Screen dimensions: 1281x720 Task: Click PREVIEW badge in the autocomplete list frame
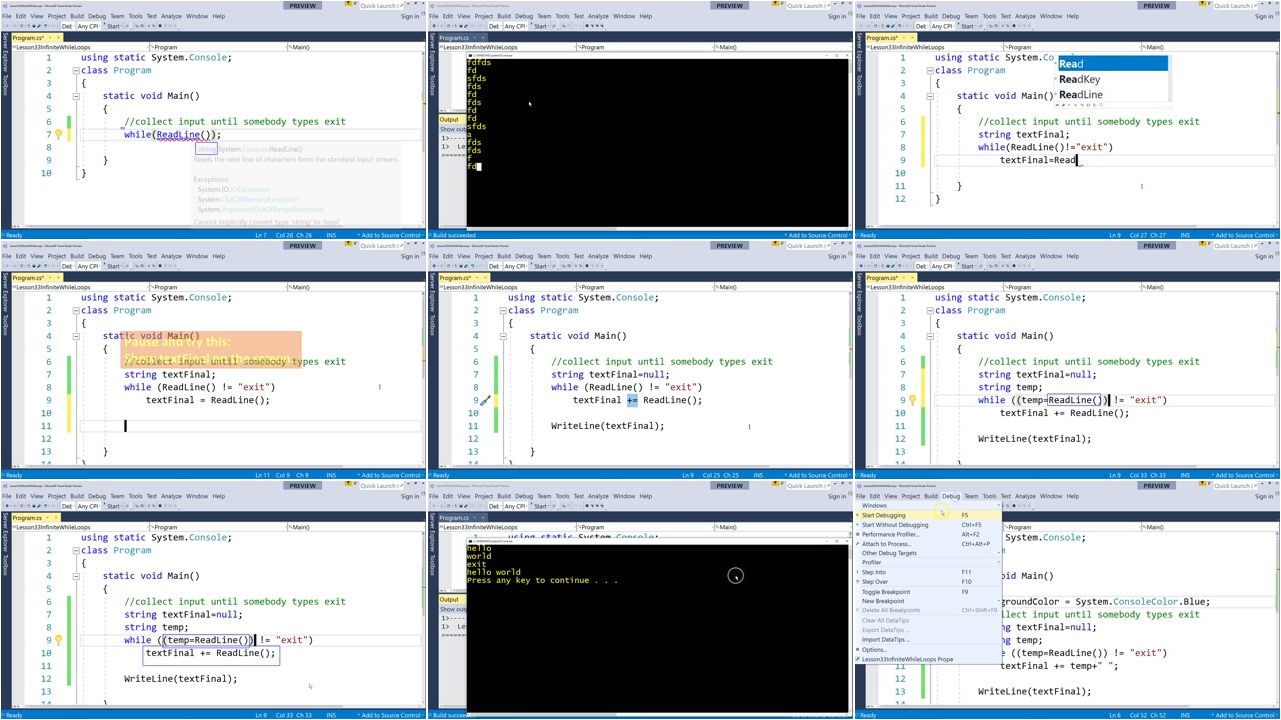click(1156, 6)
